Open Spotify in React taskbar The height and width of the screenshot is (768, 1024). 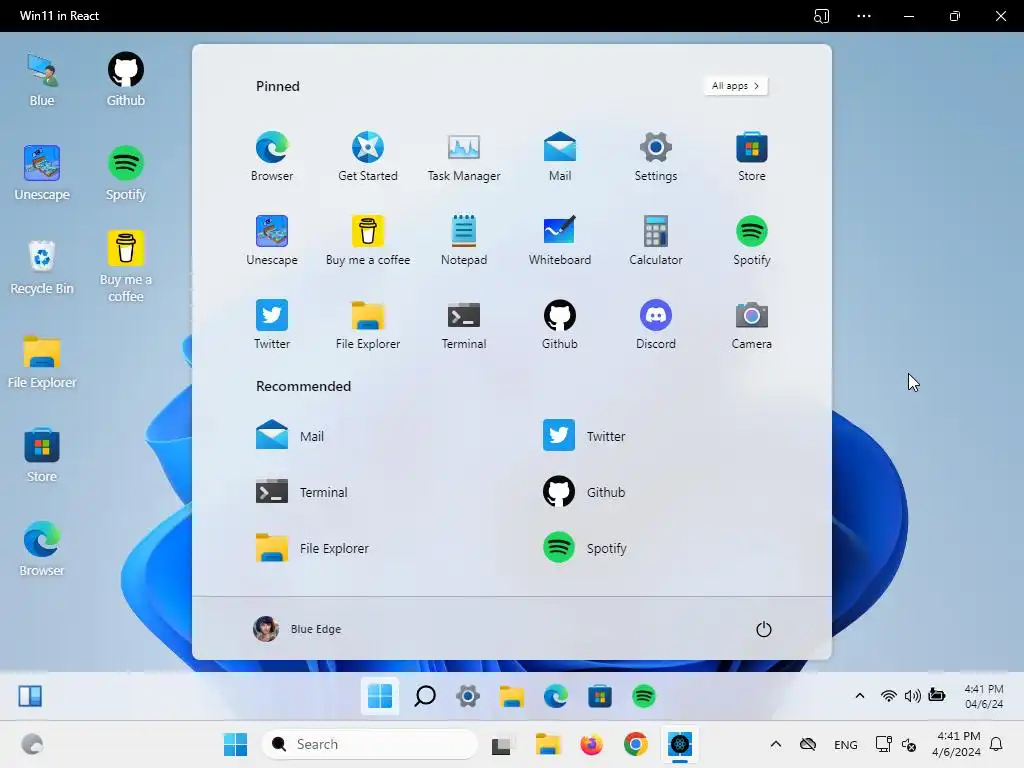point(643,696)
